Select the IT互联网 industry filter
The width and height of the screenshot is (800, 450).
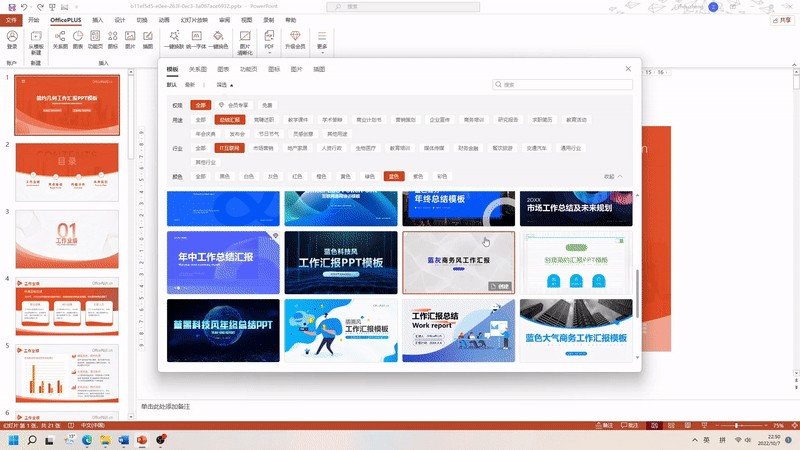click(x=230, y=148)
